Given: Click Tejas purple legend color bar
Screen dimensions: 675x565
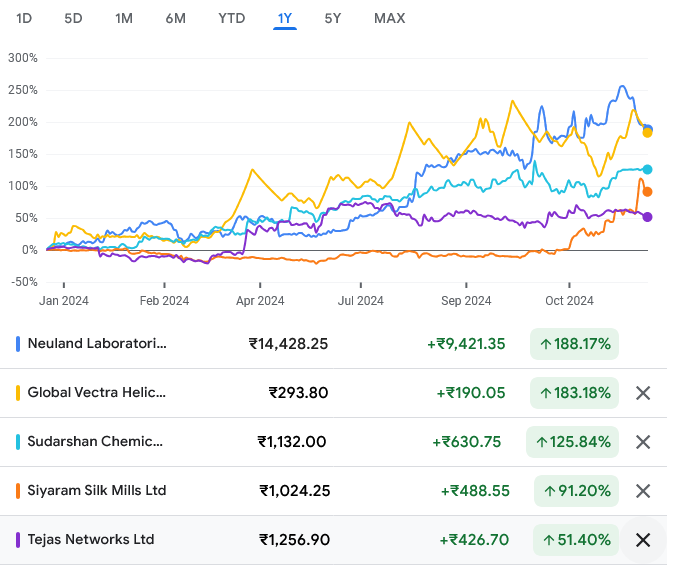Looking at the screenshot, I should point(18,540).
